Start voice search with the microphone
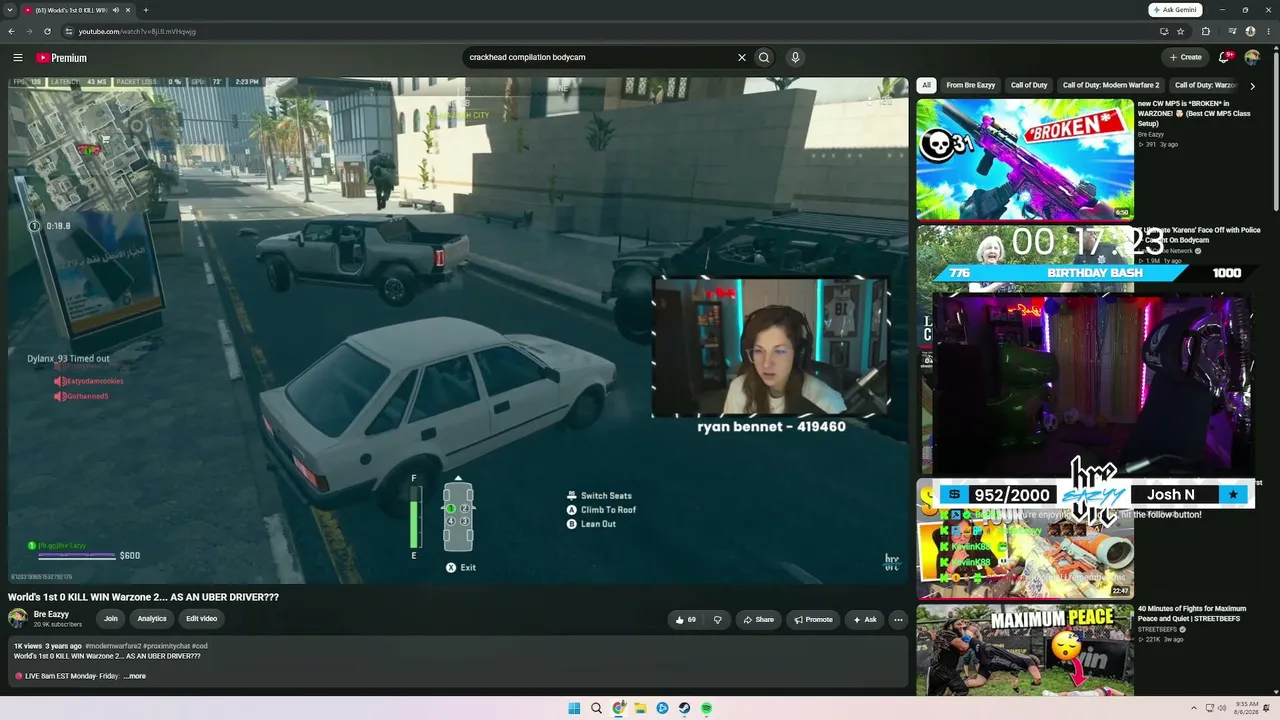This screenshot has height=720, width=1280. coord(795,58)
